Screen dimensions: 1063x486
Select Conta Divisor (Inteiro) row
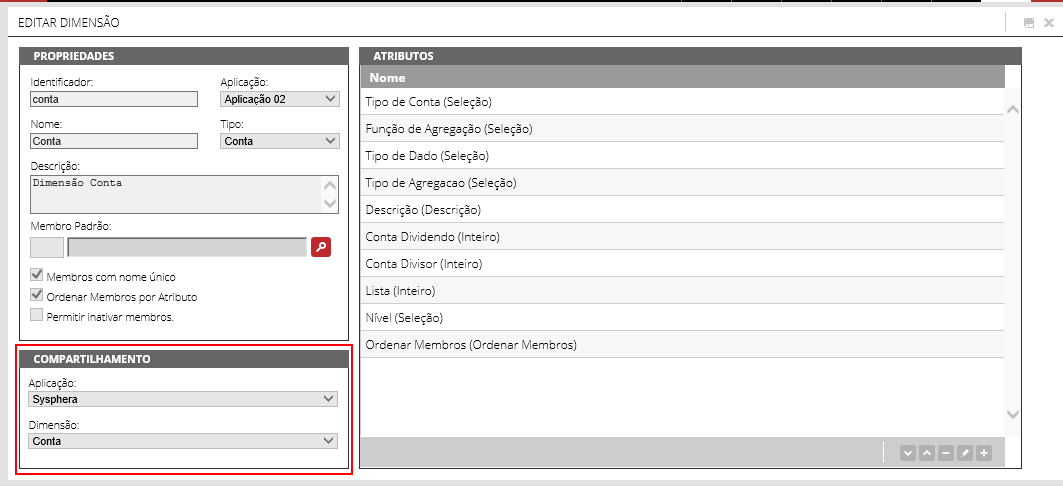point(682,264)
